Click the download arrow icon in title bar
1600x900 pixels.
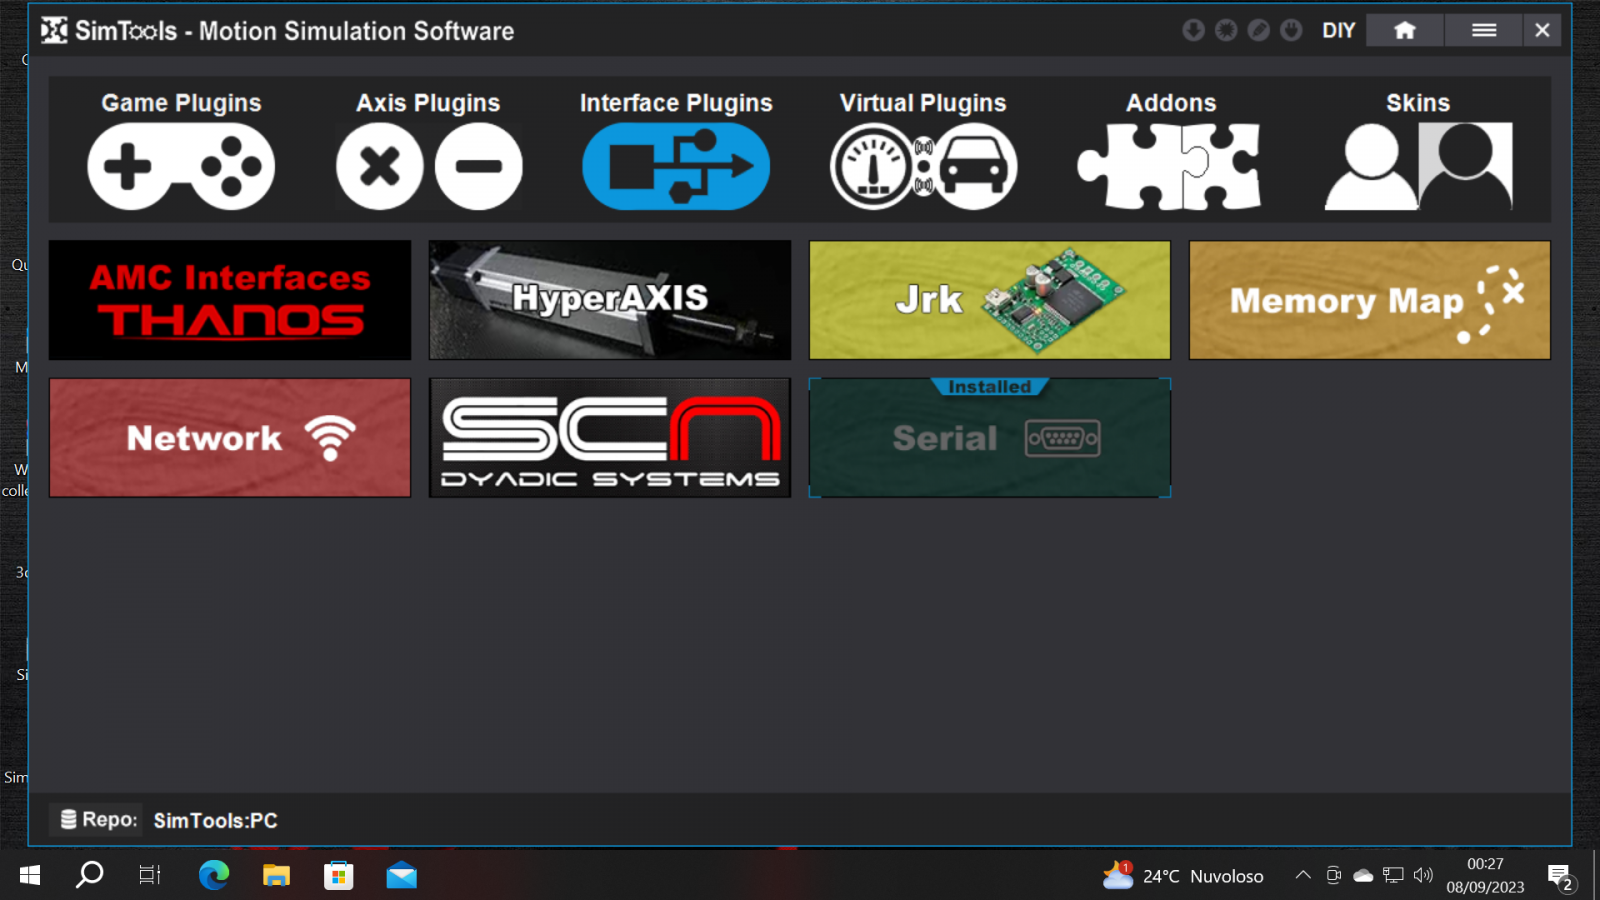click(x=1193, y=30)
